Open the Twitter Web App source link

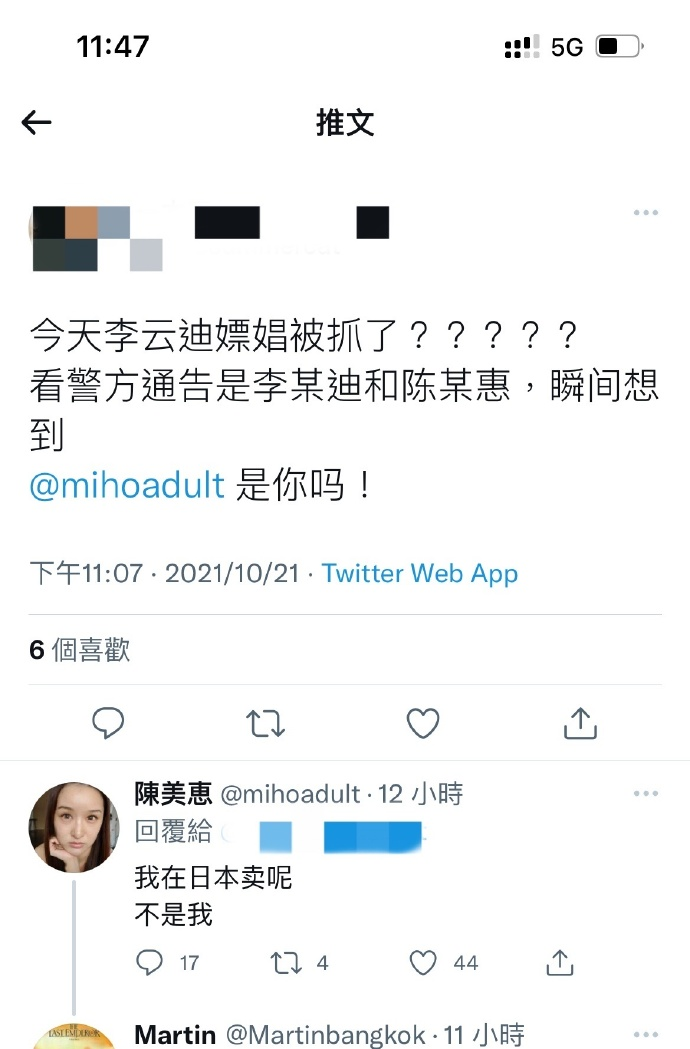(x=420, y=573)
